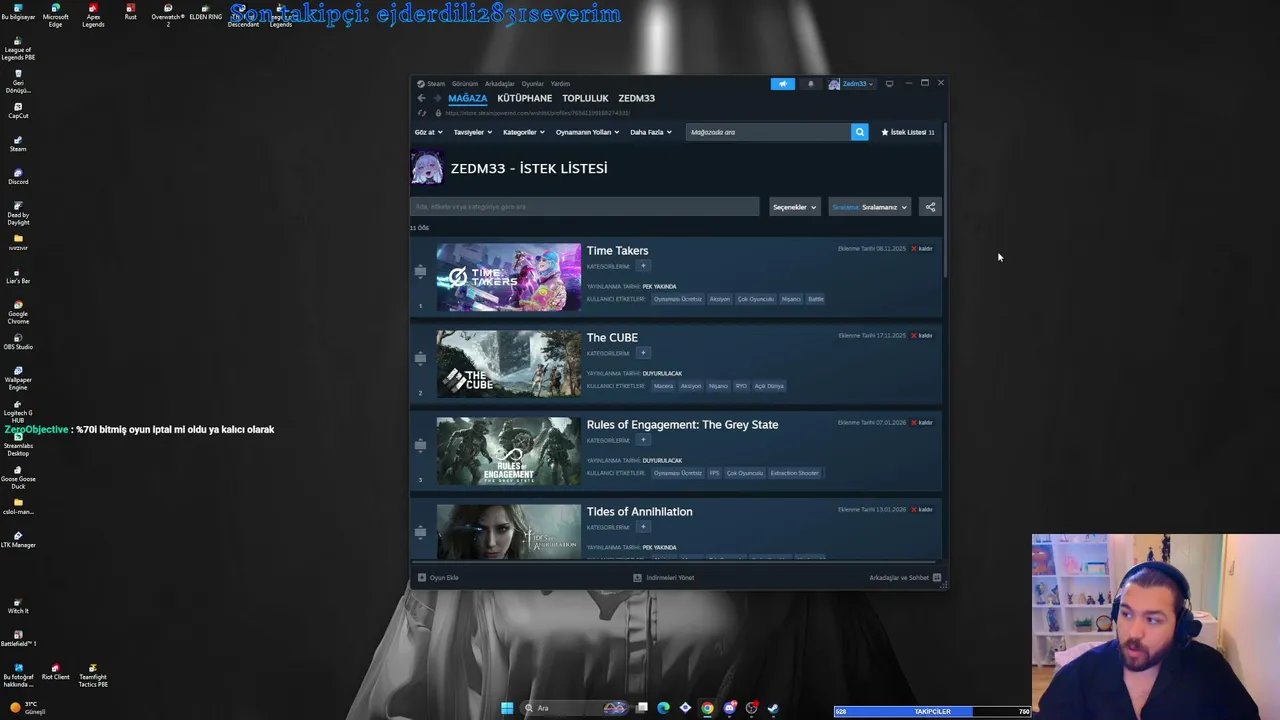Remove Time Takers with kaldır
Viewport: 1280px width, 720px height.
922,249
